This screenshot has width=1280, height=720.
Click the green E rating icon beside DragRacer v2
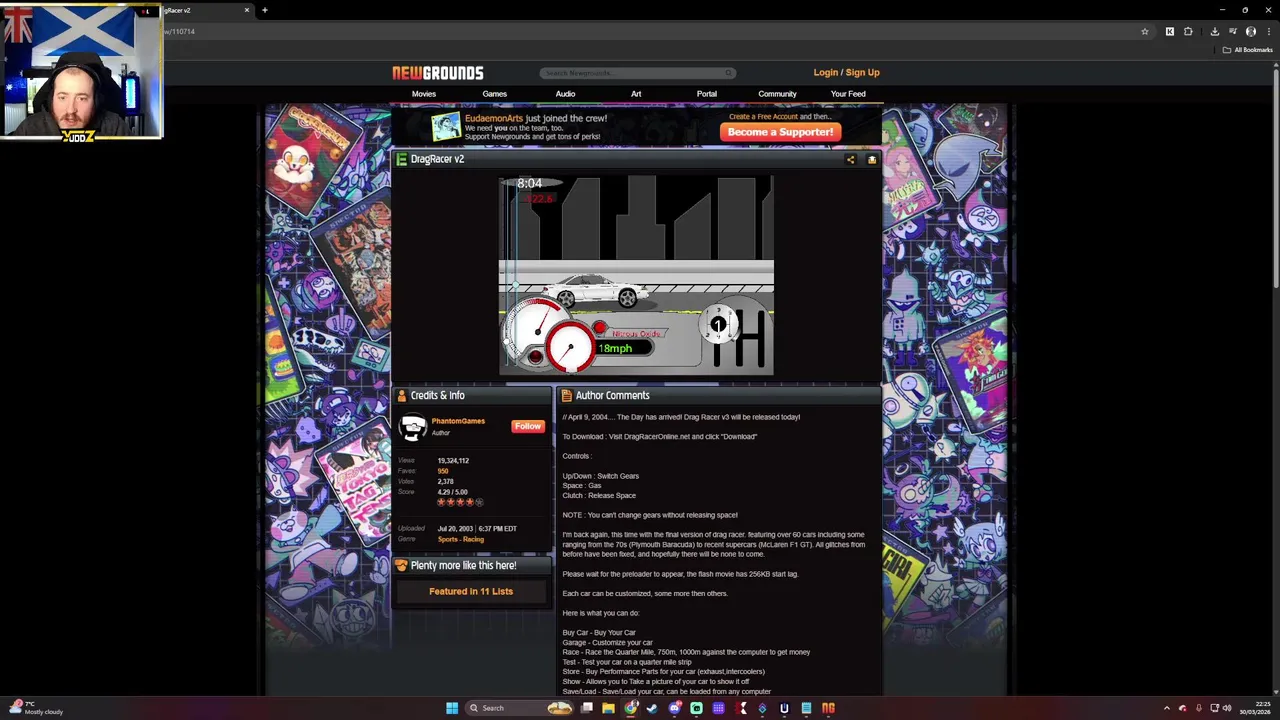click(401, 159)
